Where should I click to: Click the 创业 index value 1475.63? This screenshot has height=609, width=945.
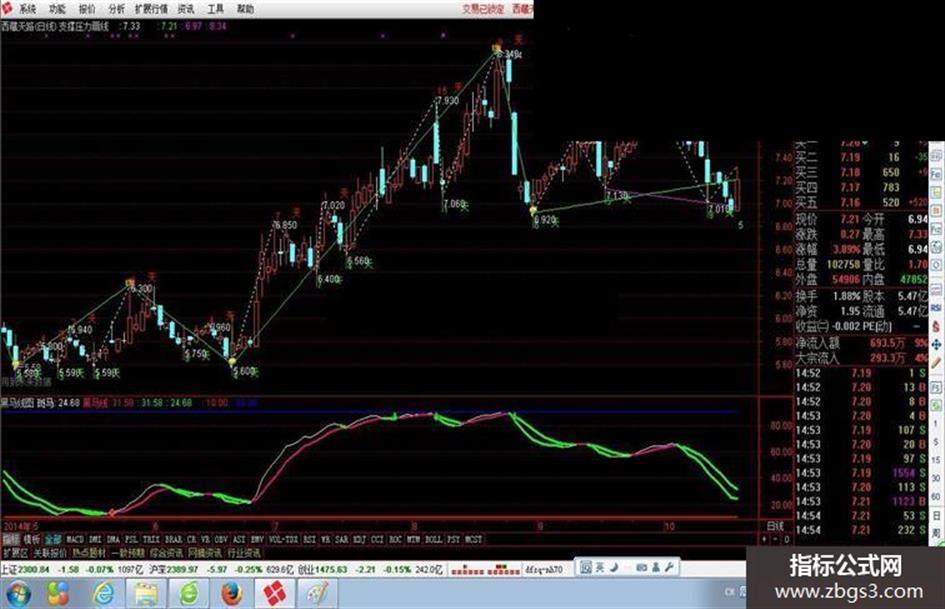pyautogui.click(x=331, y=569)
